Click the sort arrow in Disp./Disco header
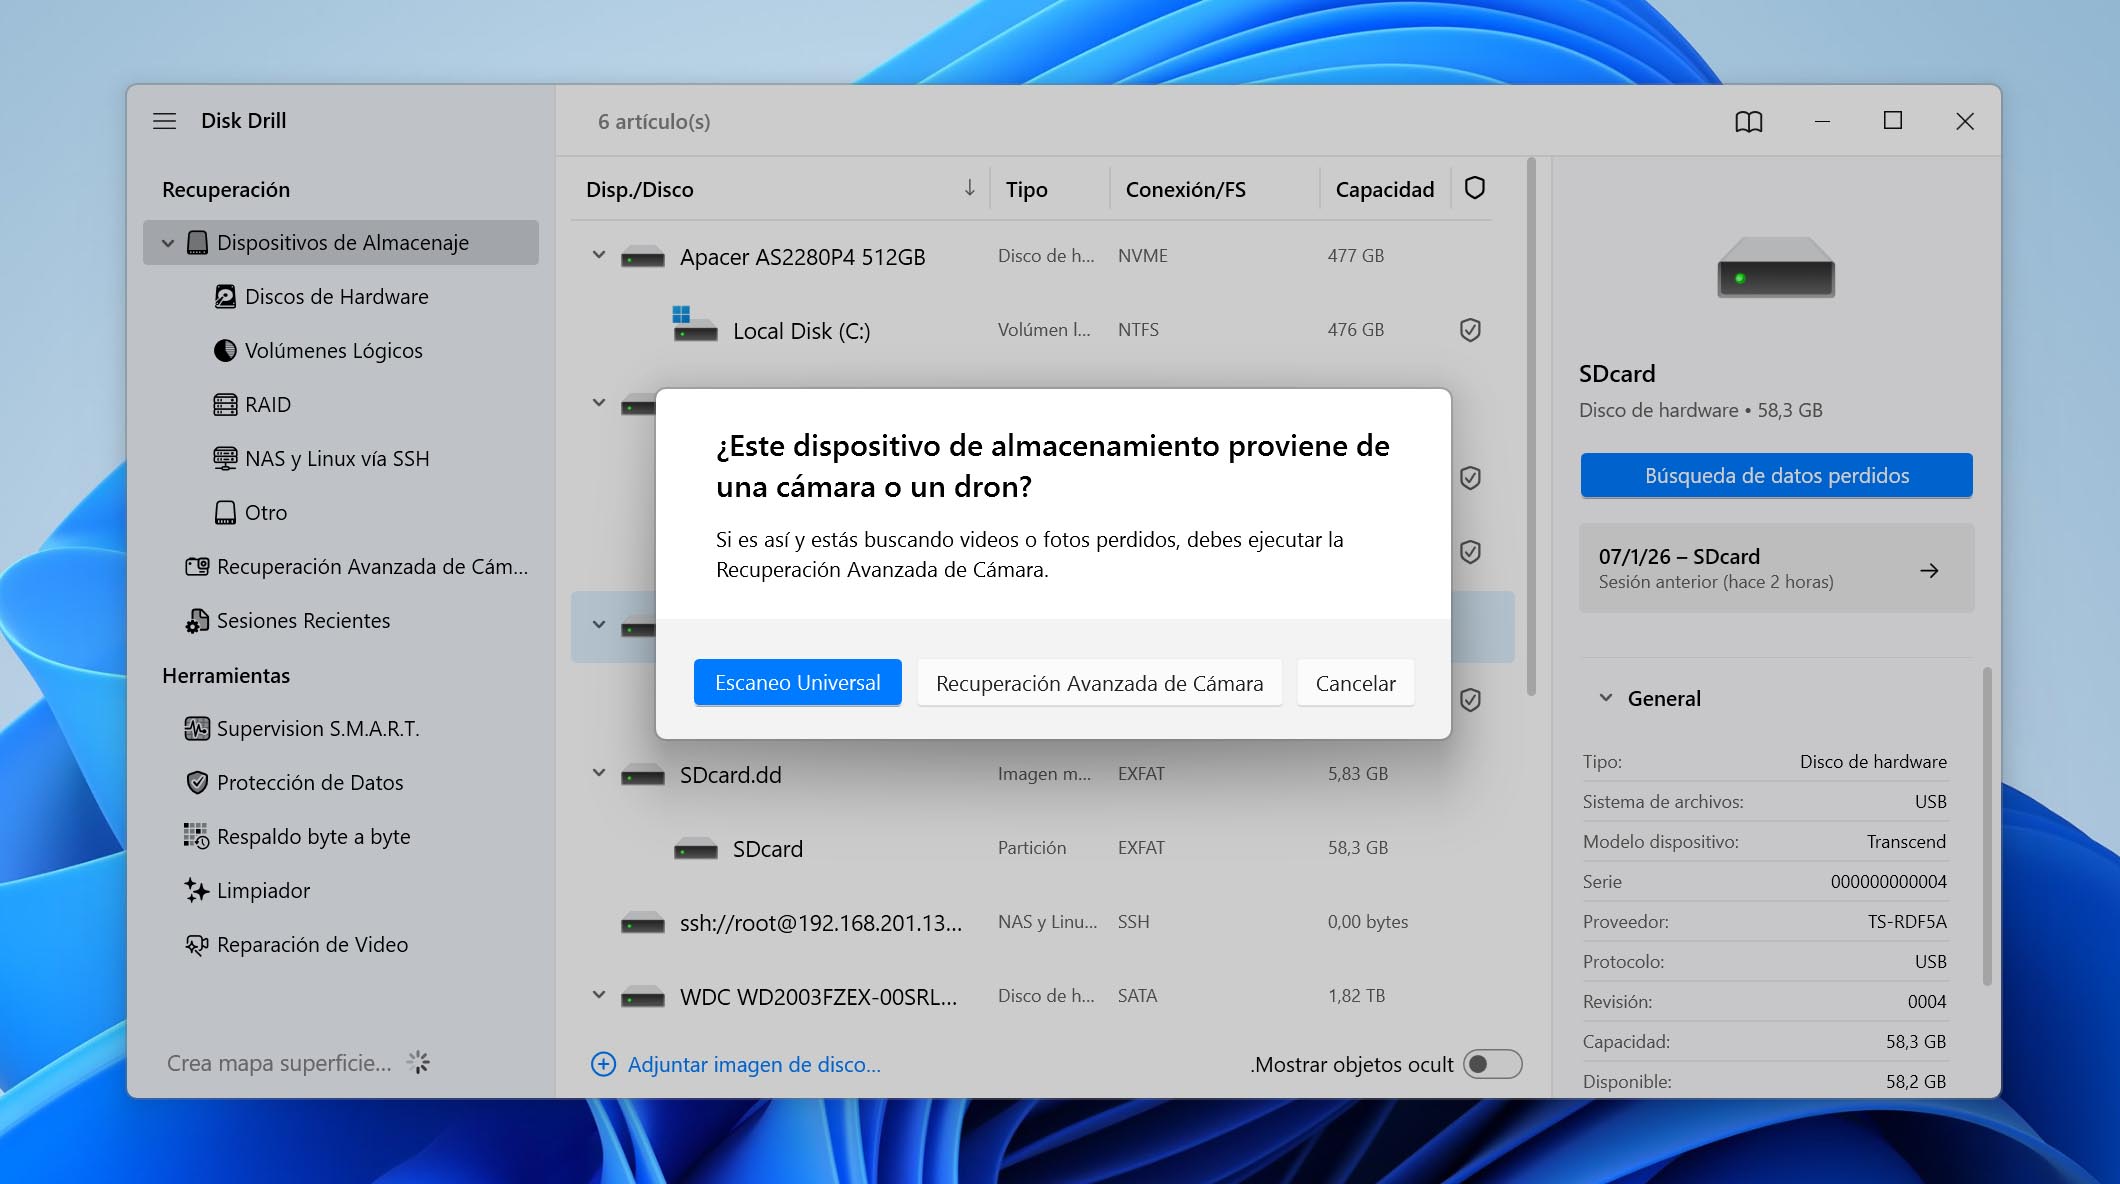Viewport: 2120px width, 1184px height. click(969, 188)
